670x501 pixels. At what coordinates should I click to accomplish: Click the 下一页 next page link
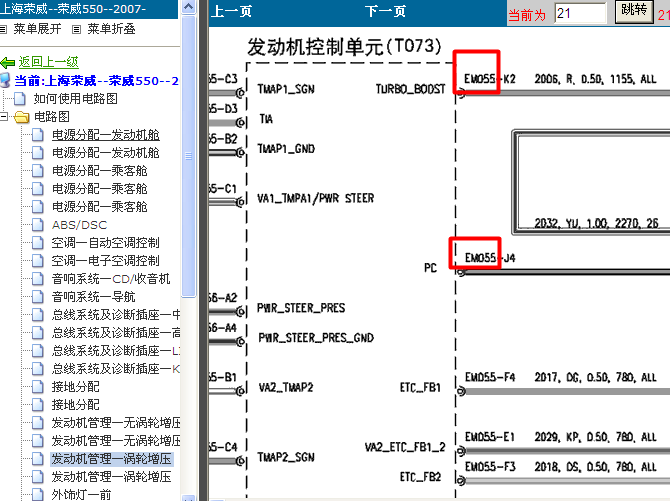tap(385, 12)
